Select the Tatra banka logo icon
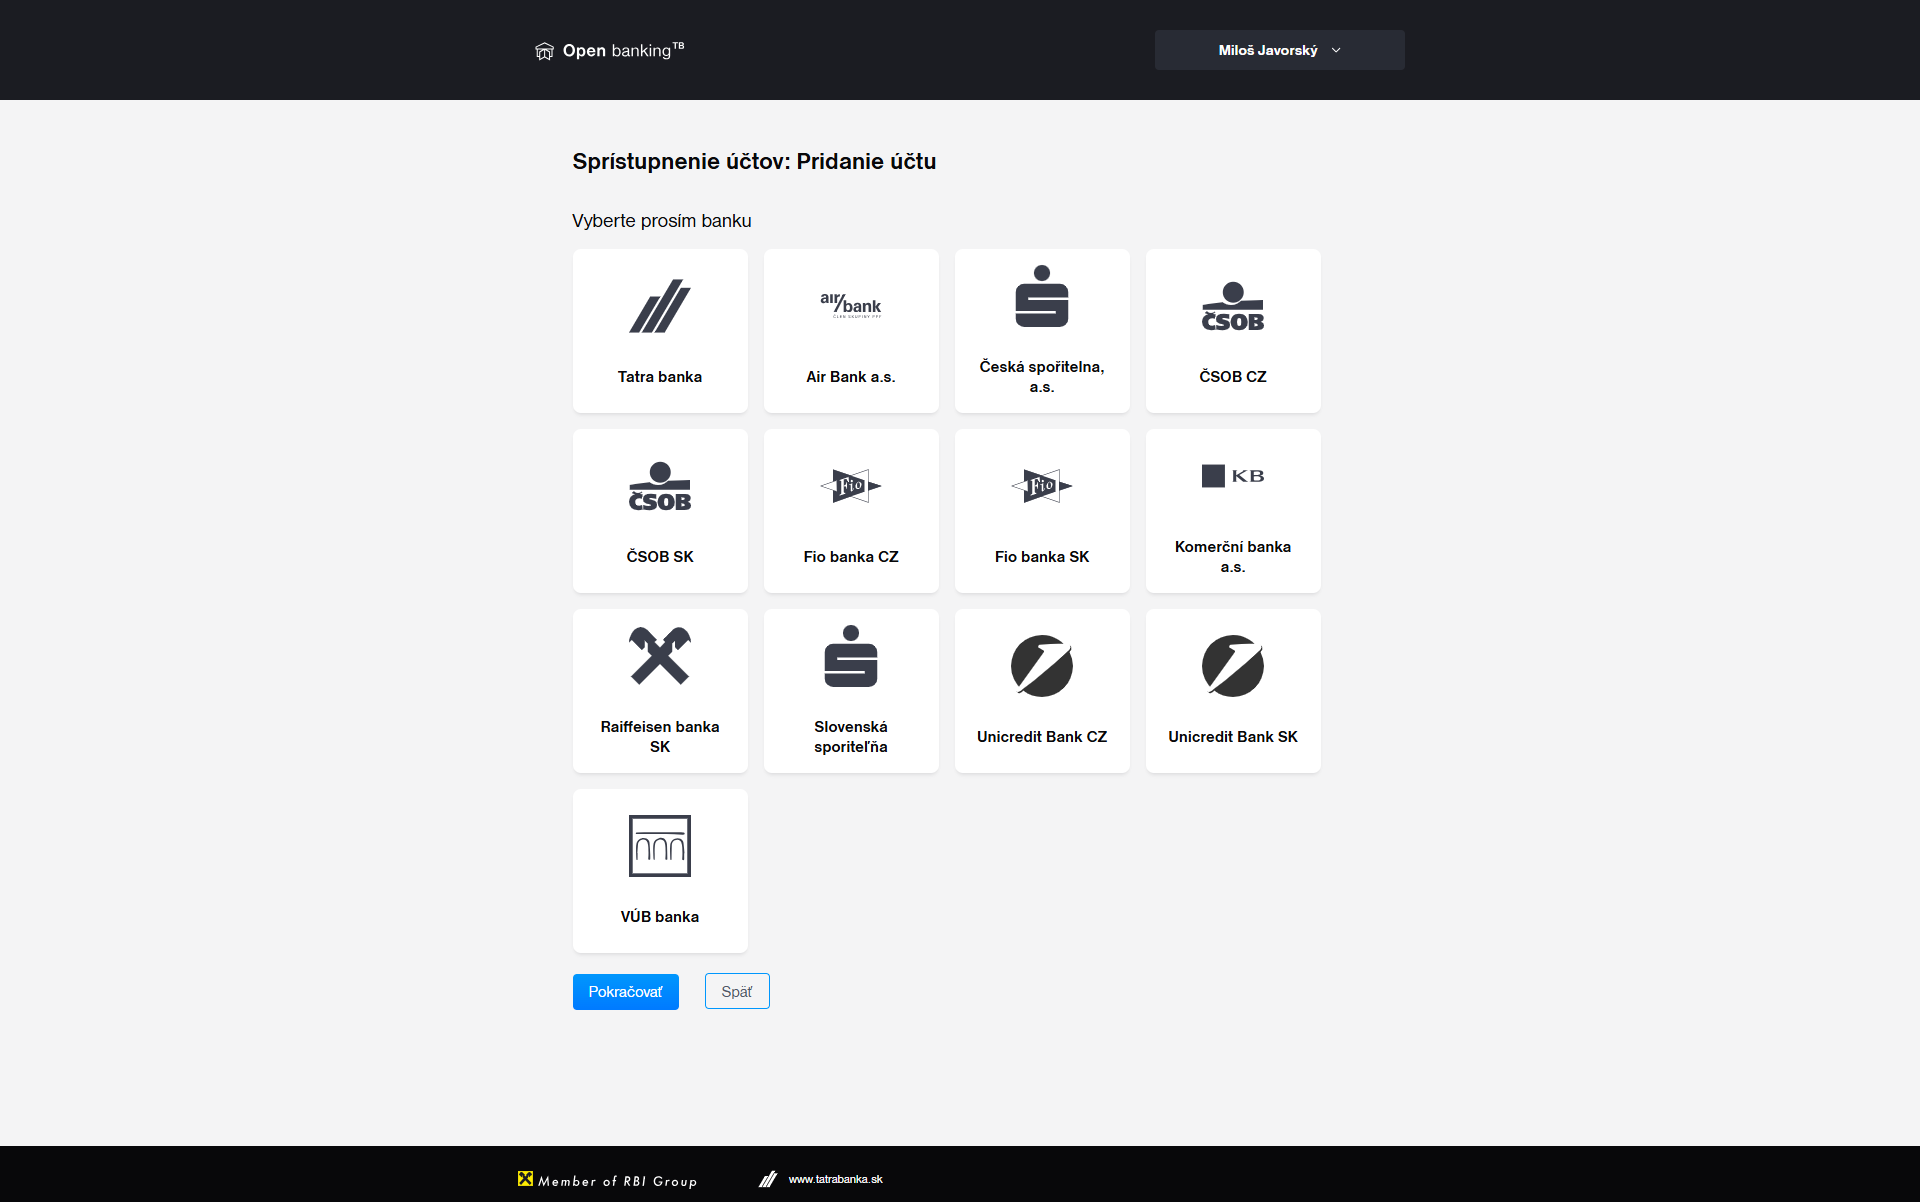 coord(660,306)
